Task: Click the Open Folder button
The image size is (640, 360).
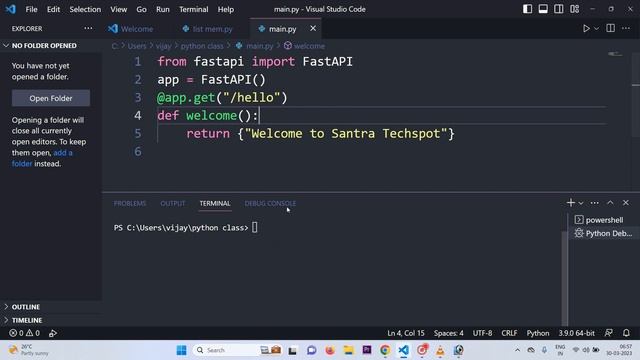Action: click(51, 98)
